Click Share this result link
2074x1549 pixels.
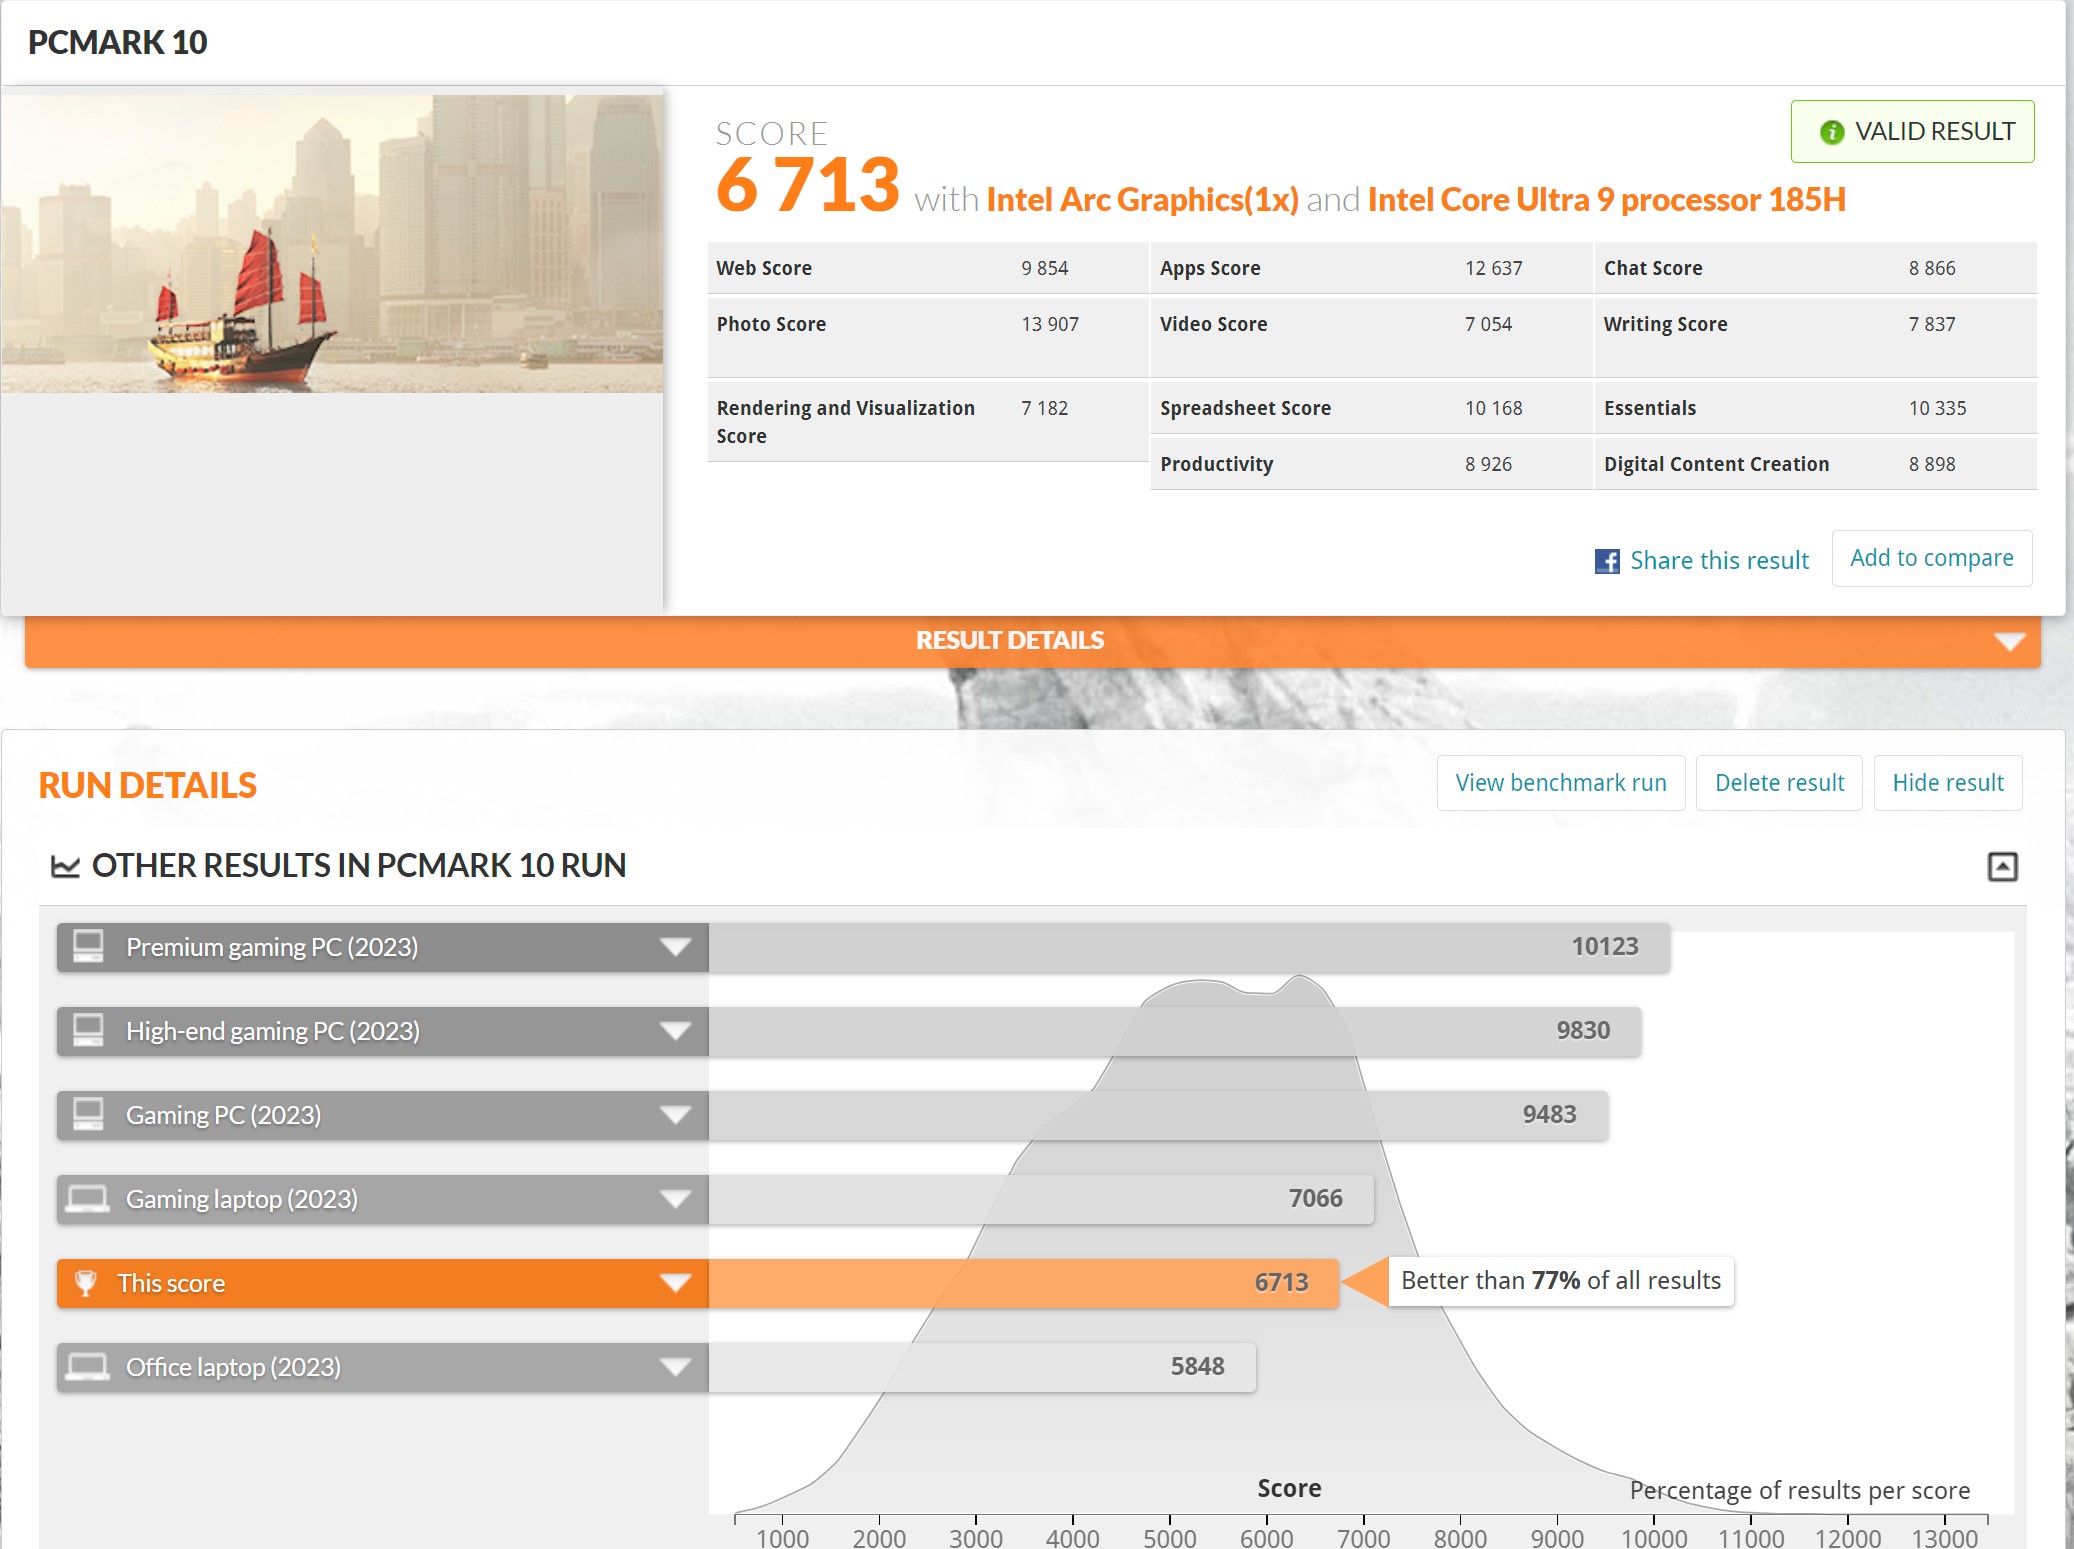(x=1719, y=561)
